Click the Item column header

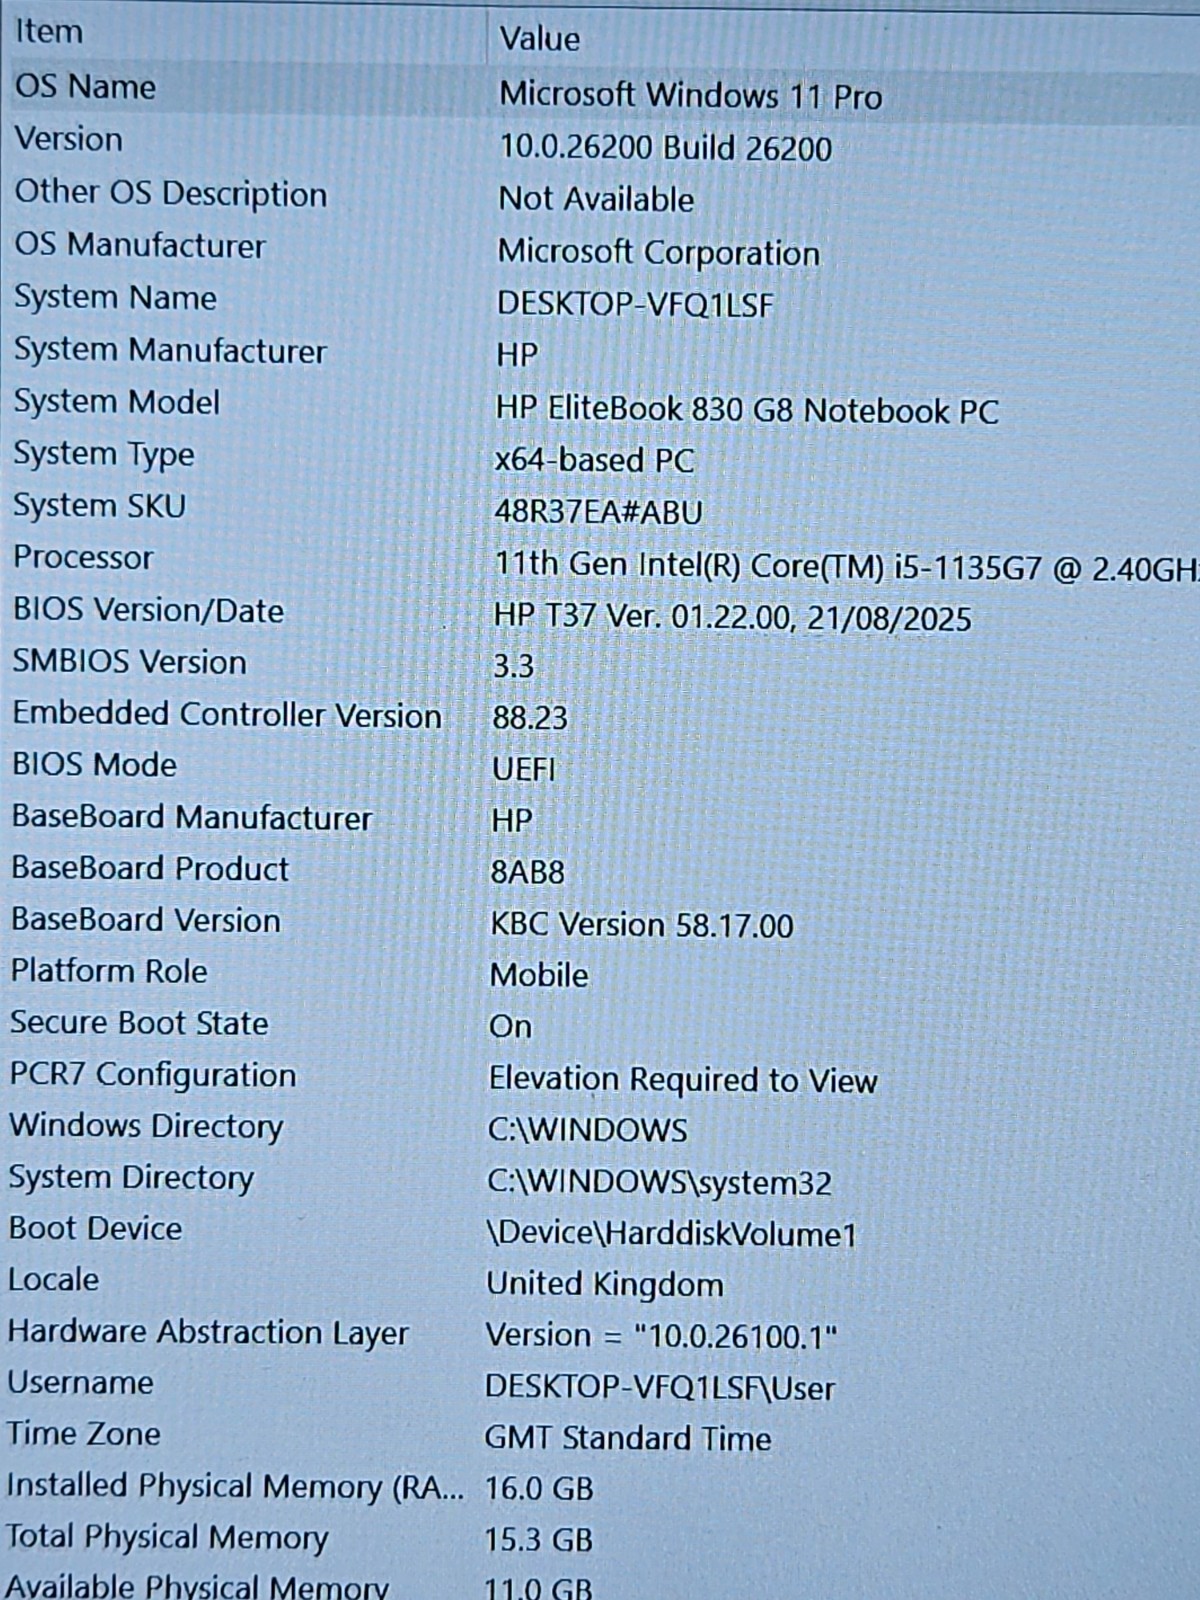point(48,32)
